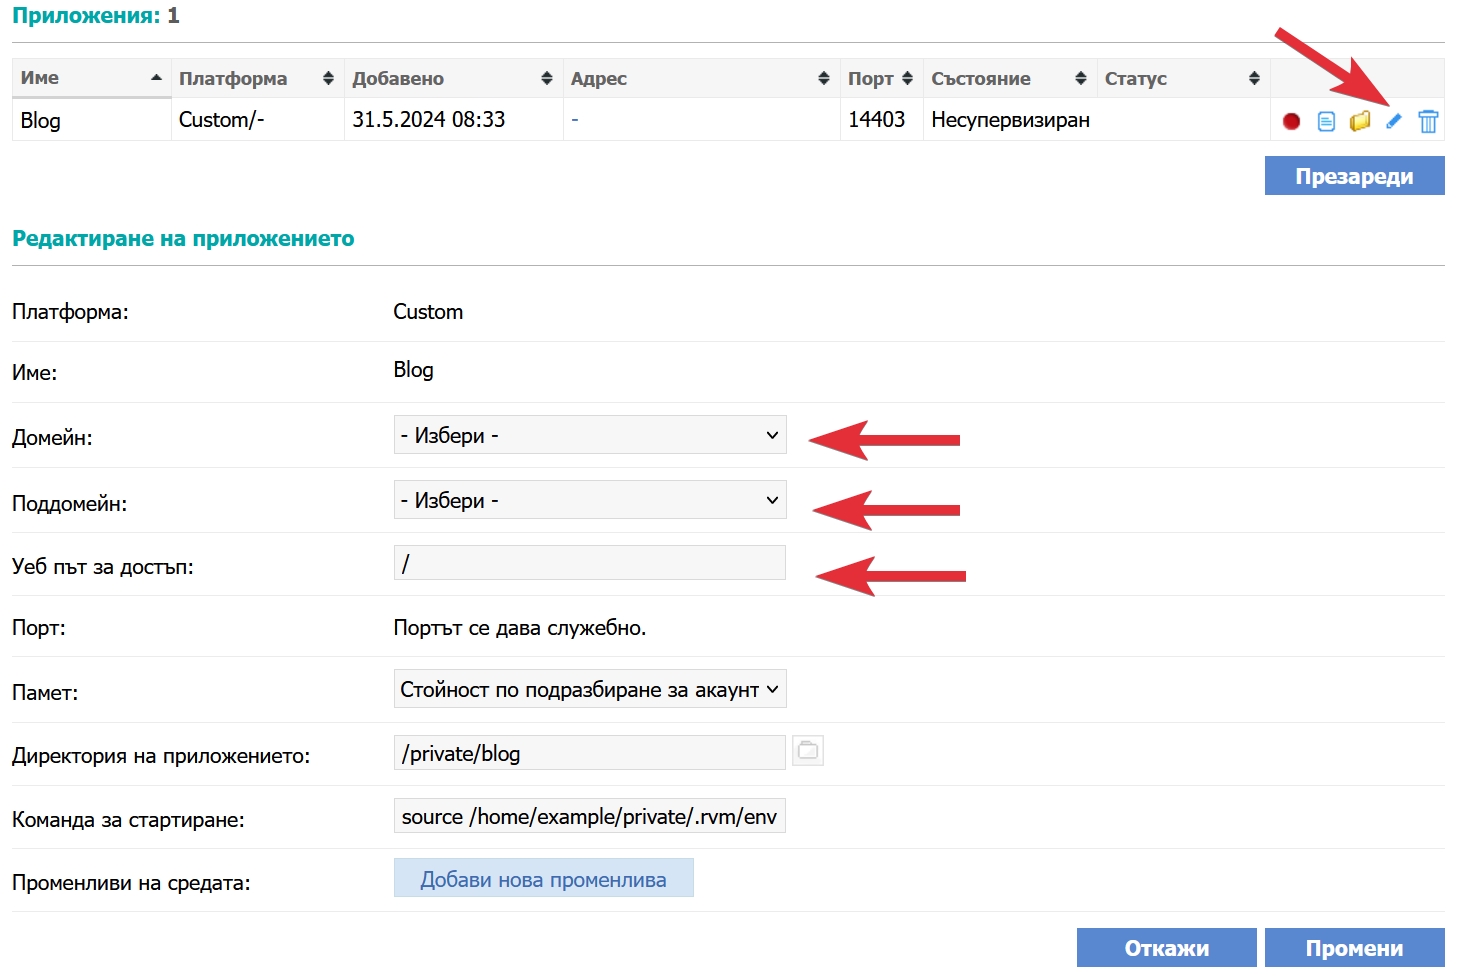The image size is (1460, 980).
Task: Click the Откажи button
Action: coord(1166,948)
